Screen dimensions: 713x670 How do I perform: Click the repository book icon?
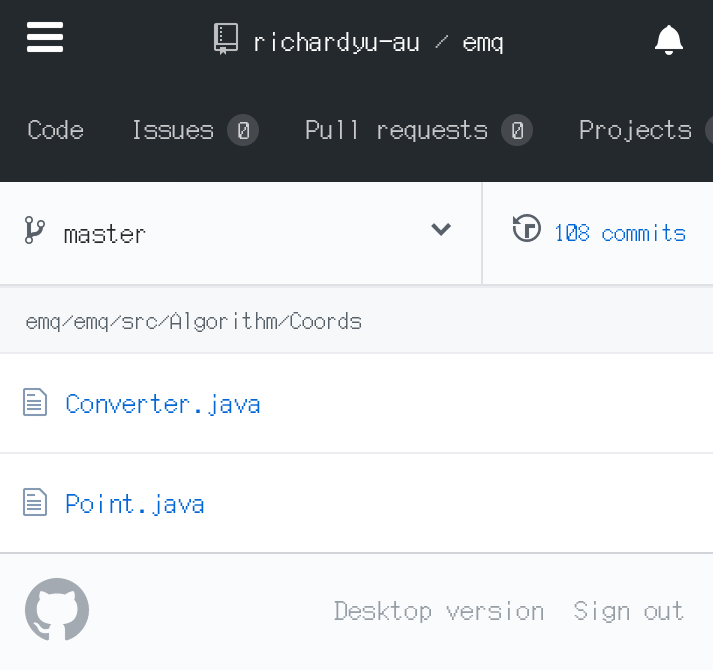pyautogui.click(x=226, y=39)
